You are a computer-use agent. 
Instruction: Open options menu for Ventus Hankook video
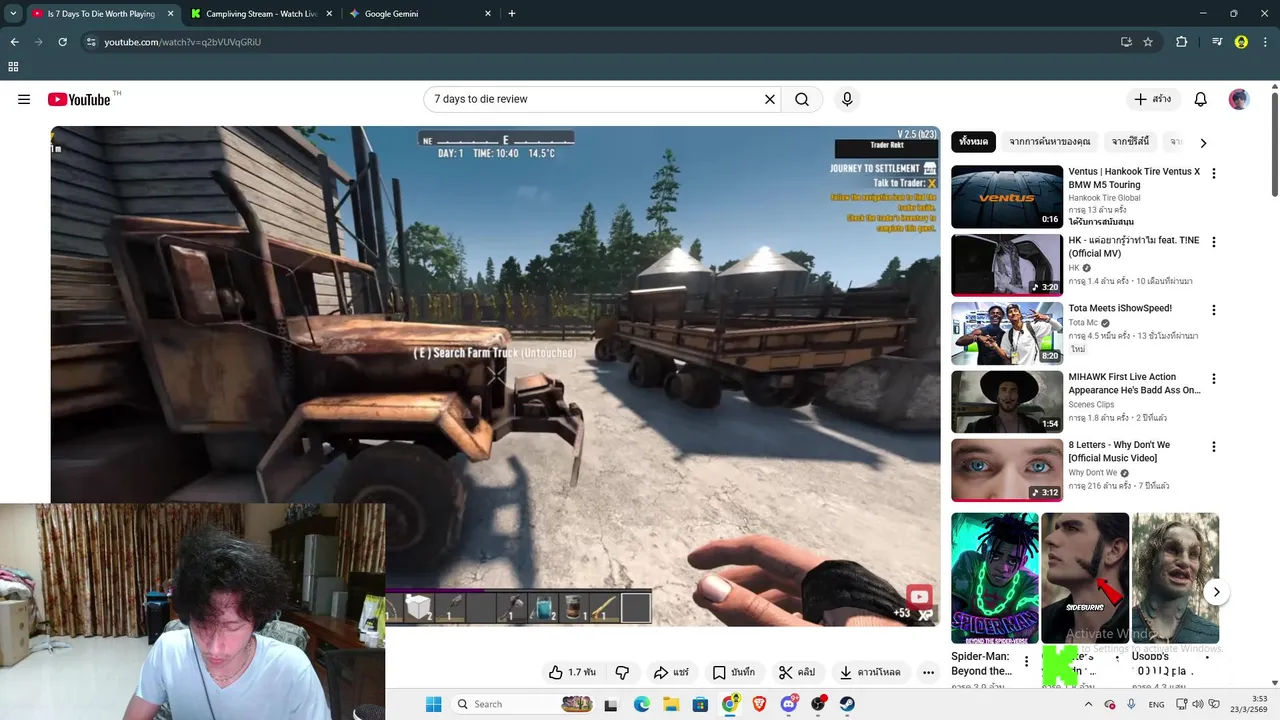1214,174
